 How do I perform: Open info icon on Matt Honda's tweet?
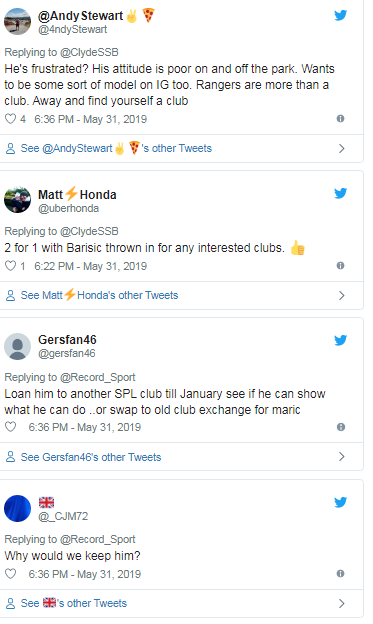coord(340,265)
